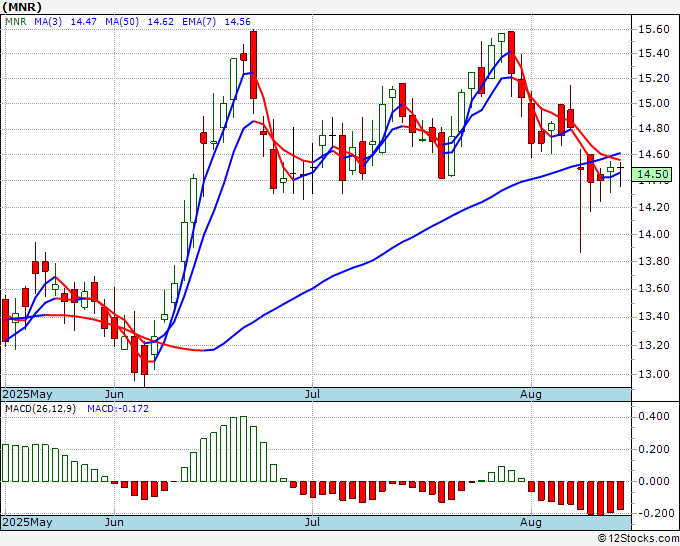Click the EMA(7) value 14.56

pos(238,22)
